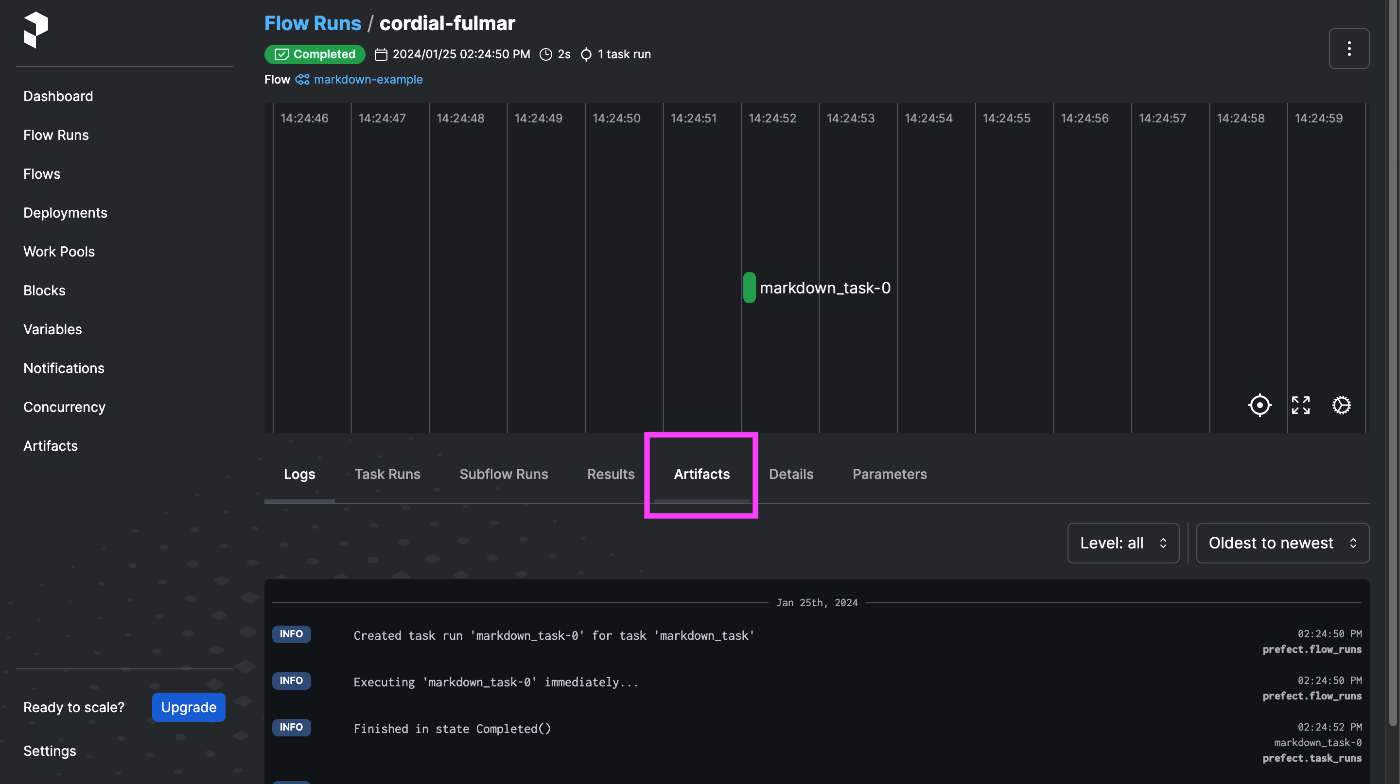Screen dimensions: 1400x784
Task: Click the INFO badge on Created log
Action: click(291, 635)
